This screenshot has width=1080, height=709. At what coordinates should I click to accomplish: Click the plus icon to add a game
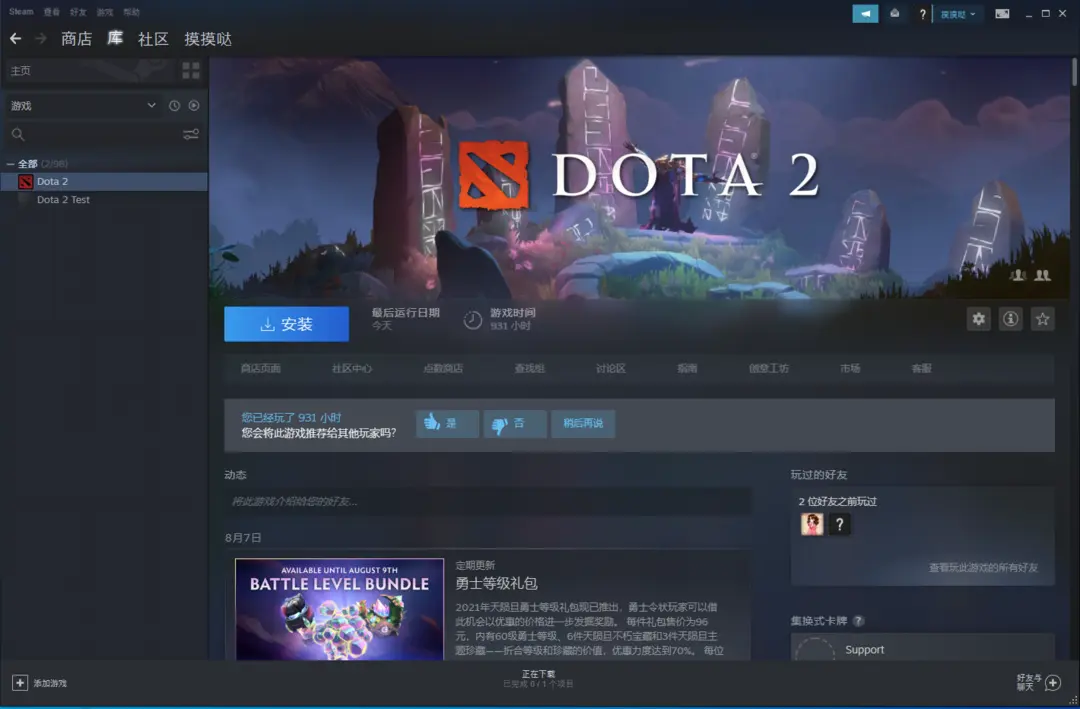[x=20, y=683]
